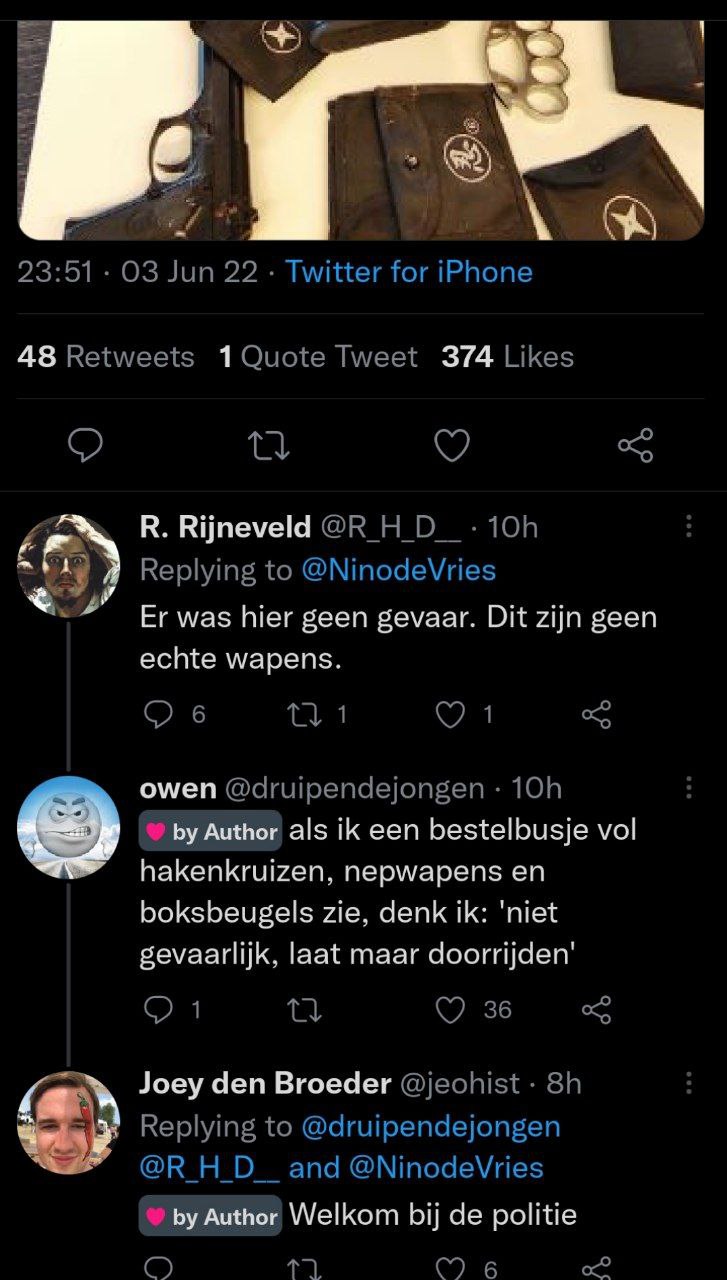Viewport: 727px width, 1280px height.
Task: Retweet the main tweet
Action: (x=269, y=446)
